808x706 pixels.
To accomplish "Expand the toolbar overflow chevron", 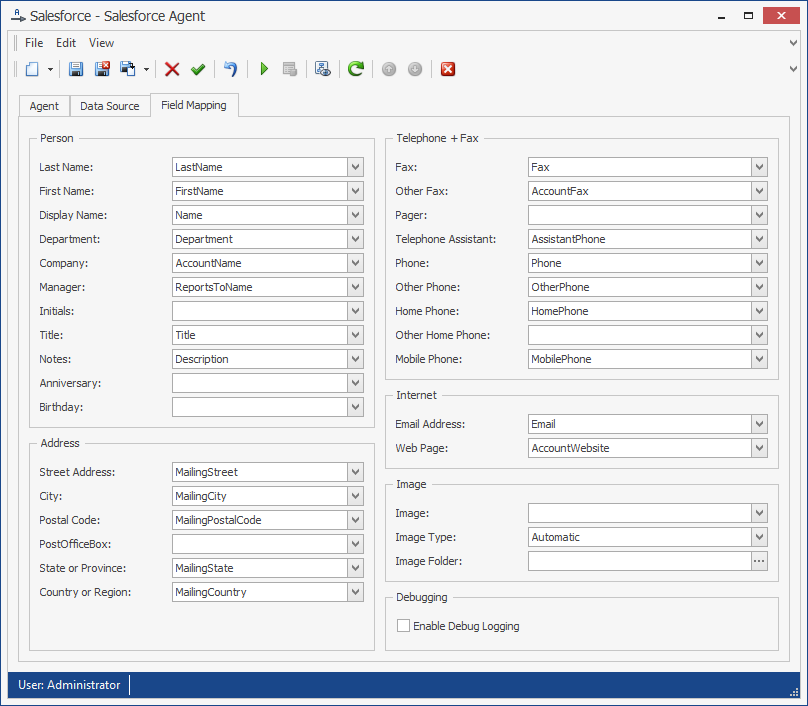I will (x=794, y=69).
